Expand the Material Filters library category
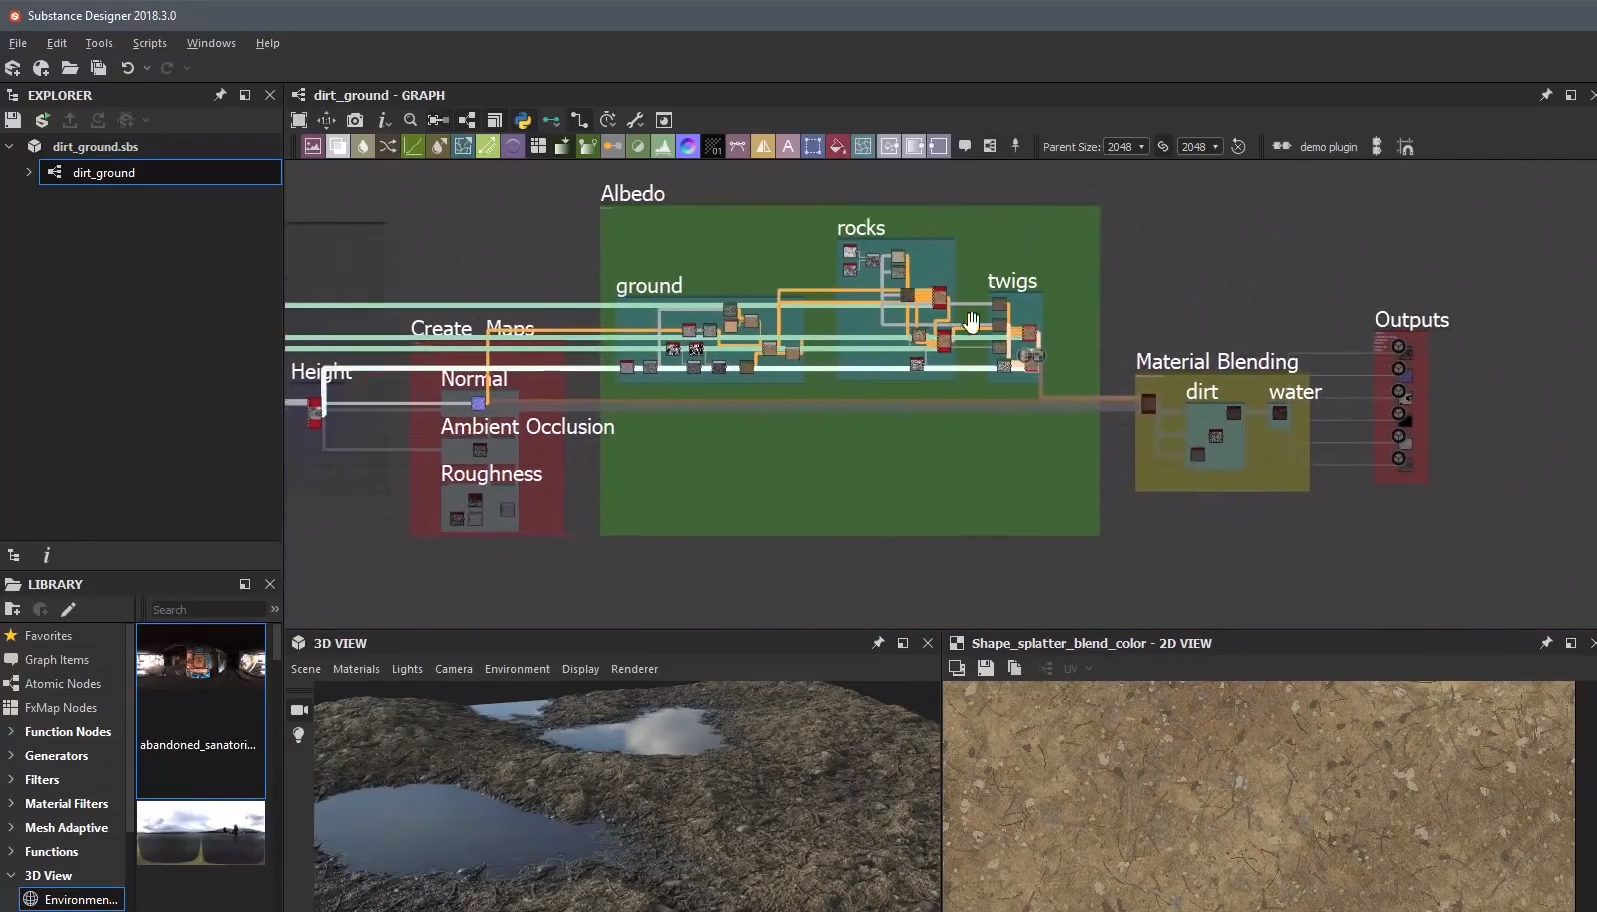 coord(11,804)
